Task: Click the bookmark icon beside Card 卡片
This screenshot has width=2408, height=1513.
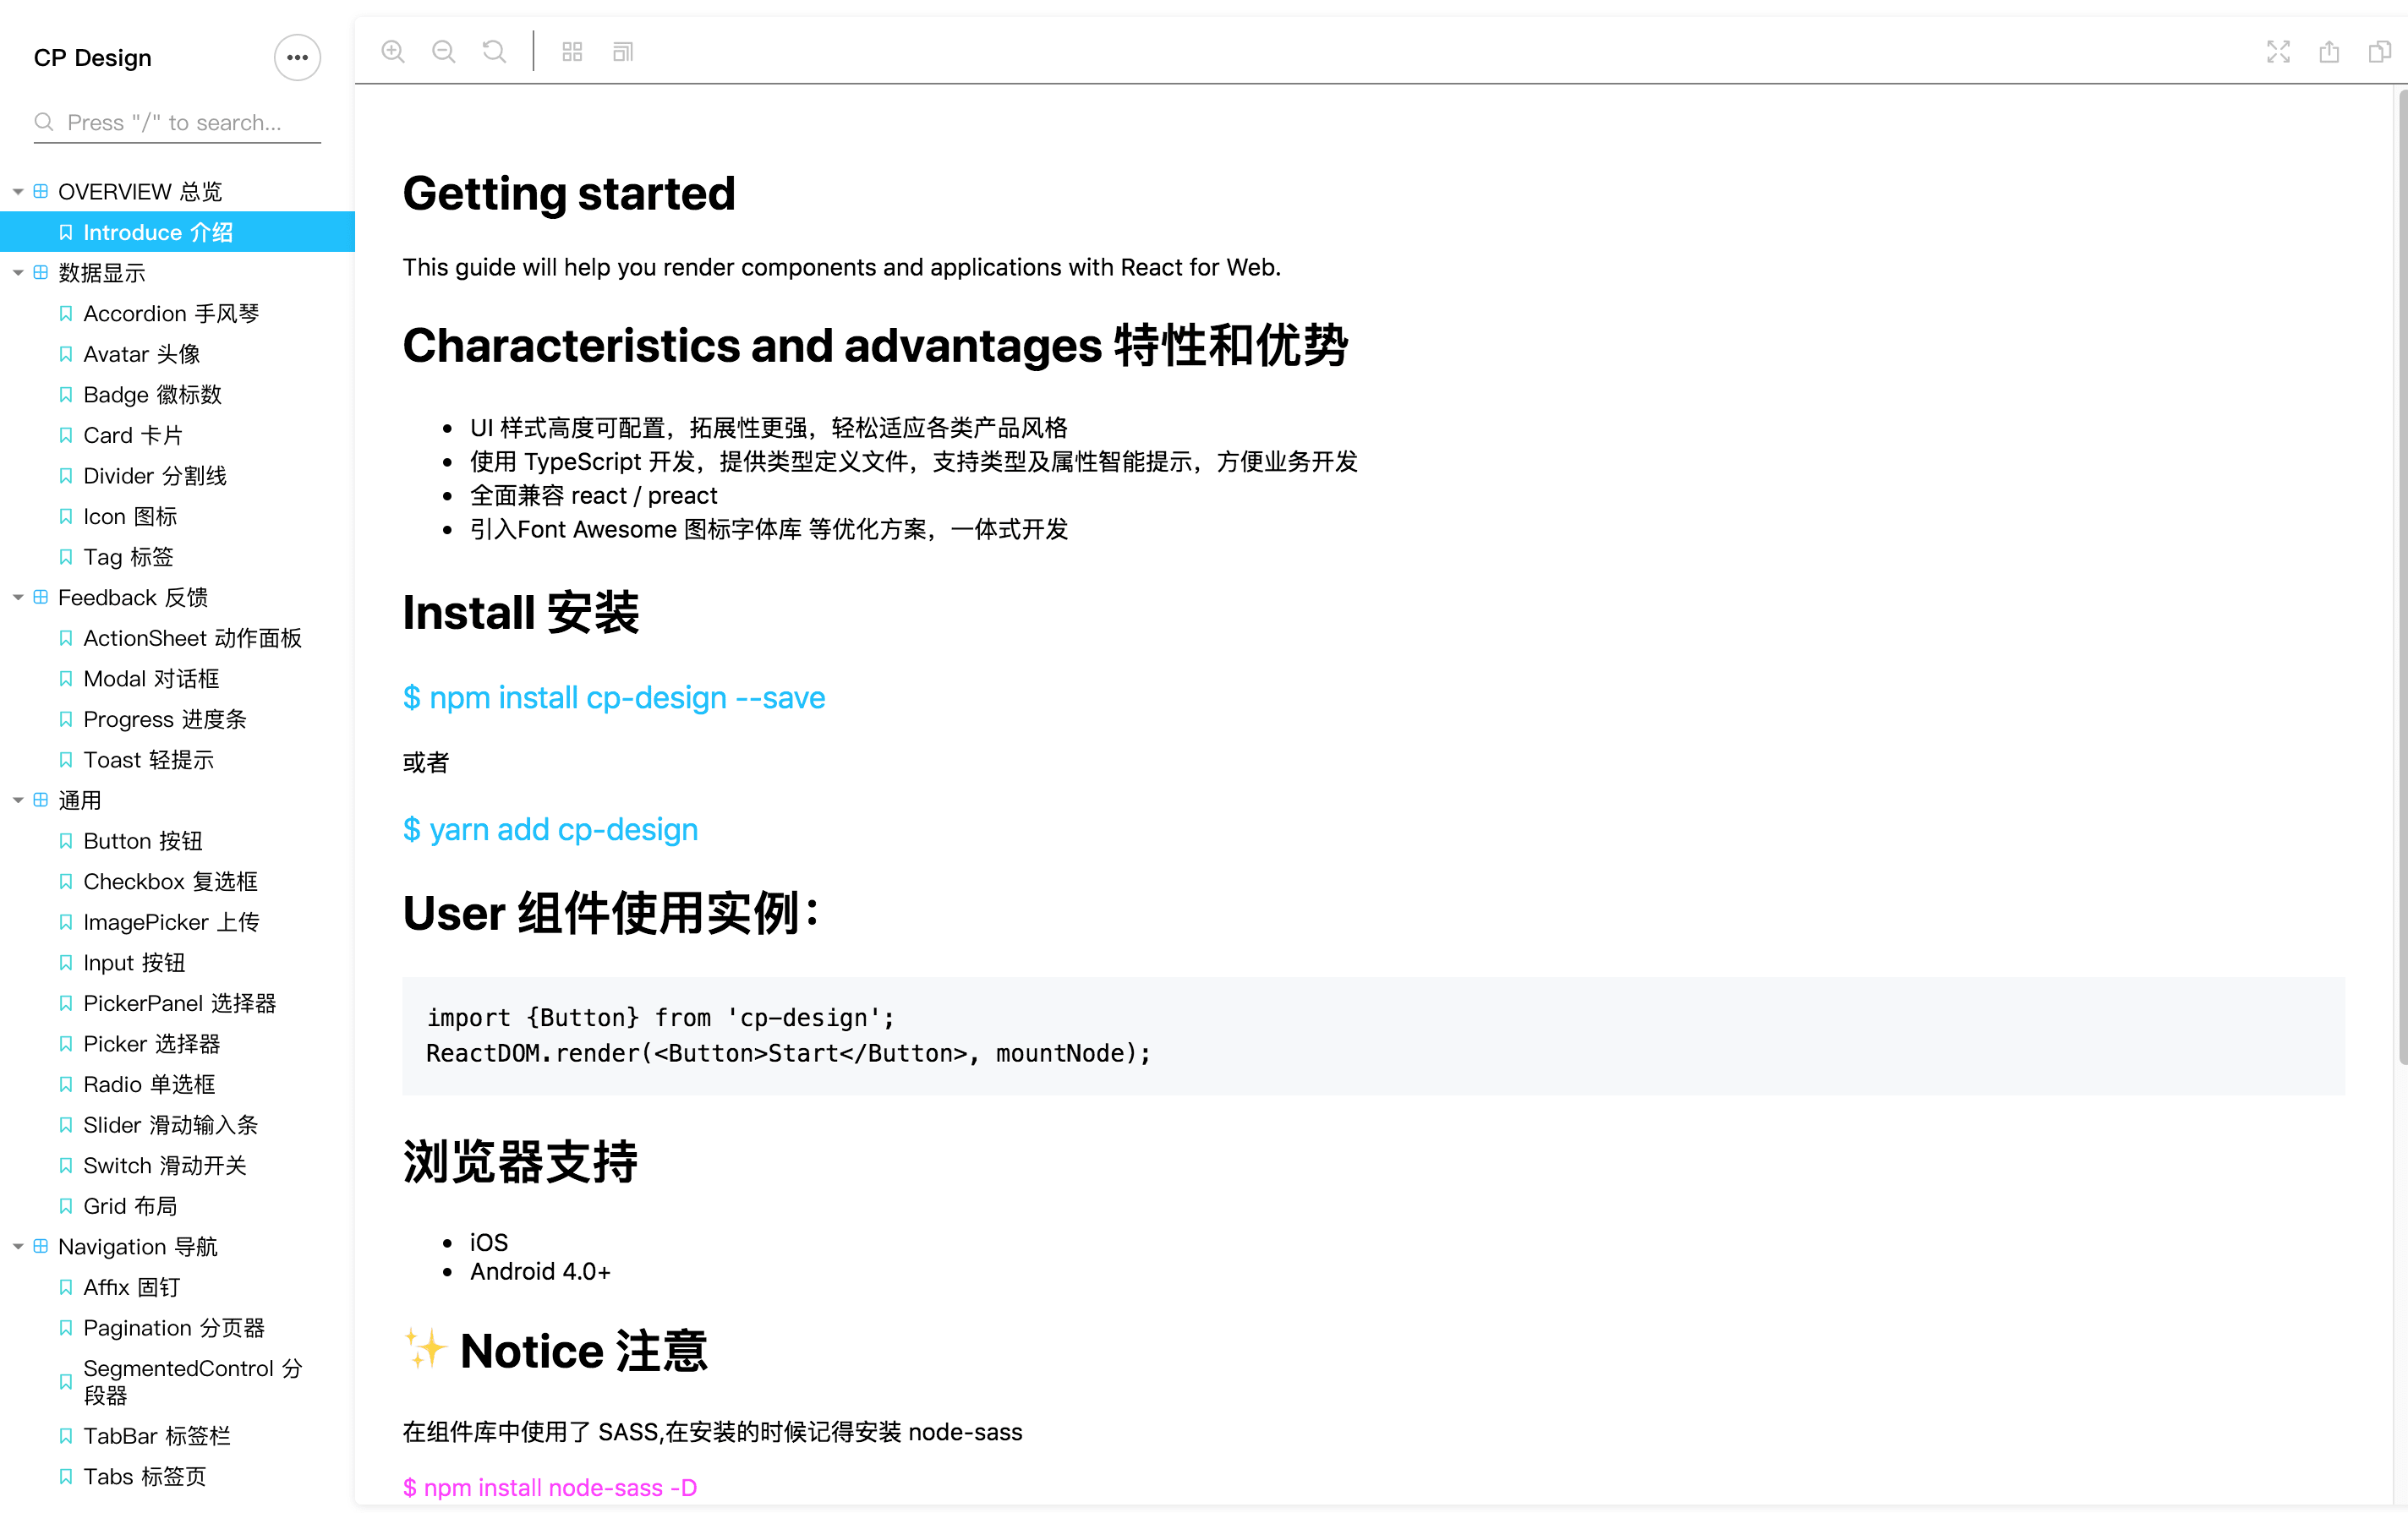Action: click(x=65, y=435)
